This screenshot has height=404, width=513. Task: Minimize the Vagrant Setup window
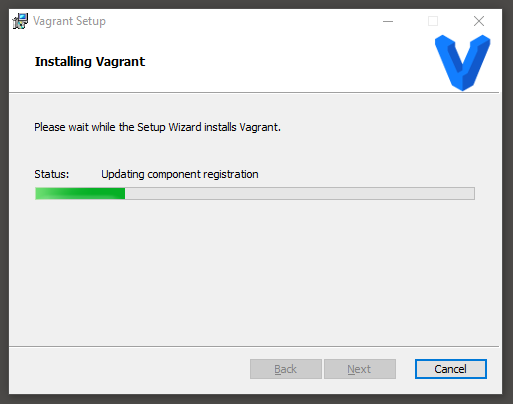click(x=388, y=21)
